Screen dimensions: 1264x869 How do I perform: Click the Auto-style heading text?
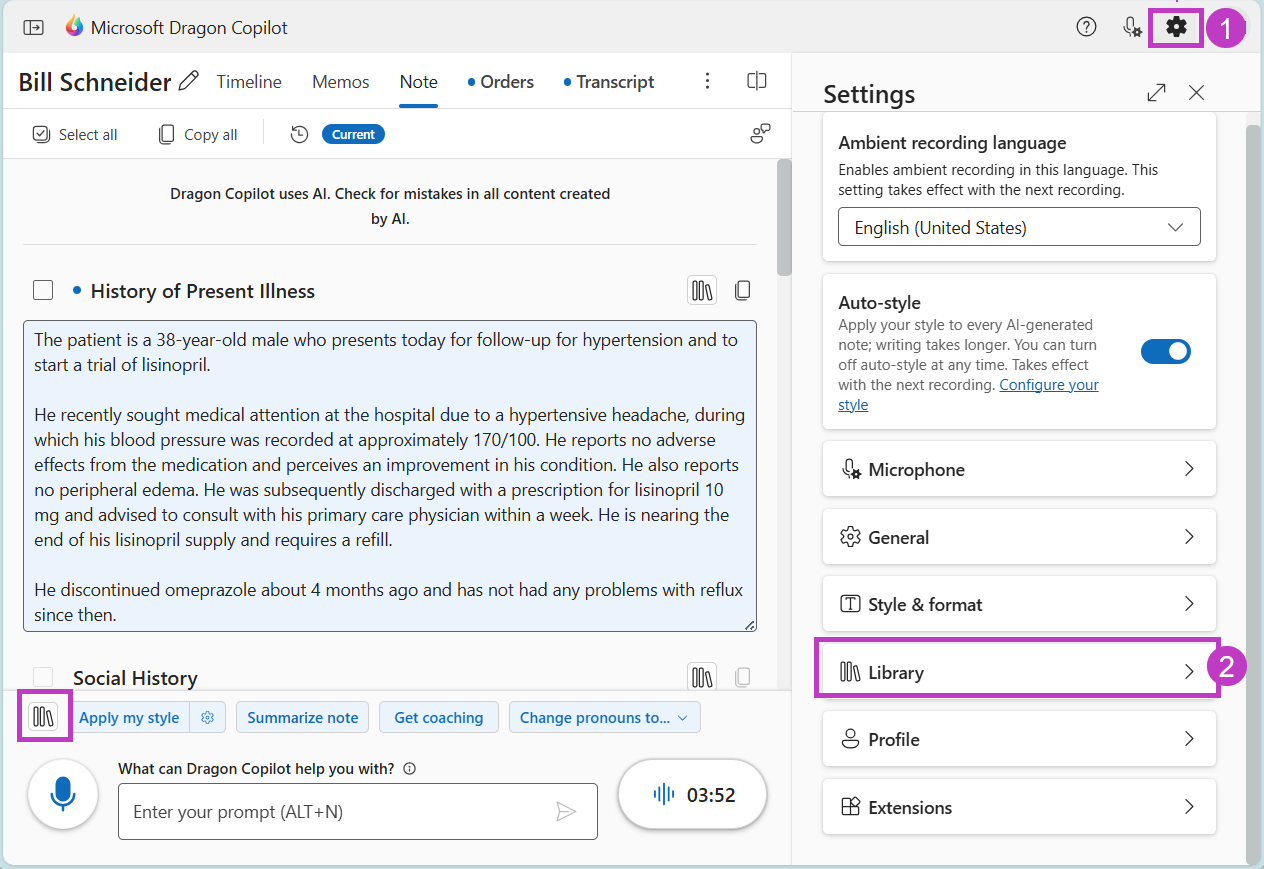(x=879, y=303)
